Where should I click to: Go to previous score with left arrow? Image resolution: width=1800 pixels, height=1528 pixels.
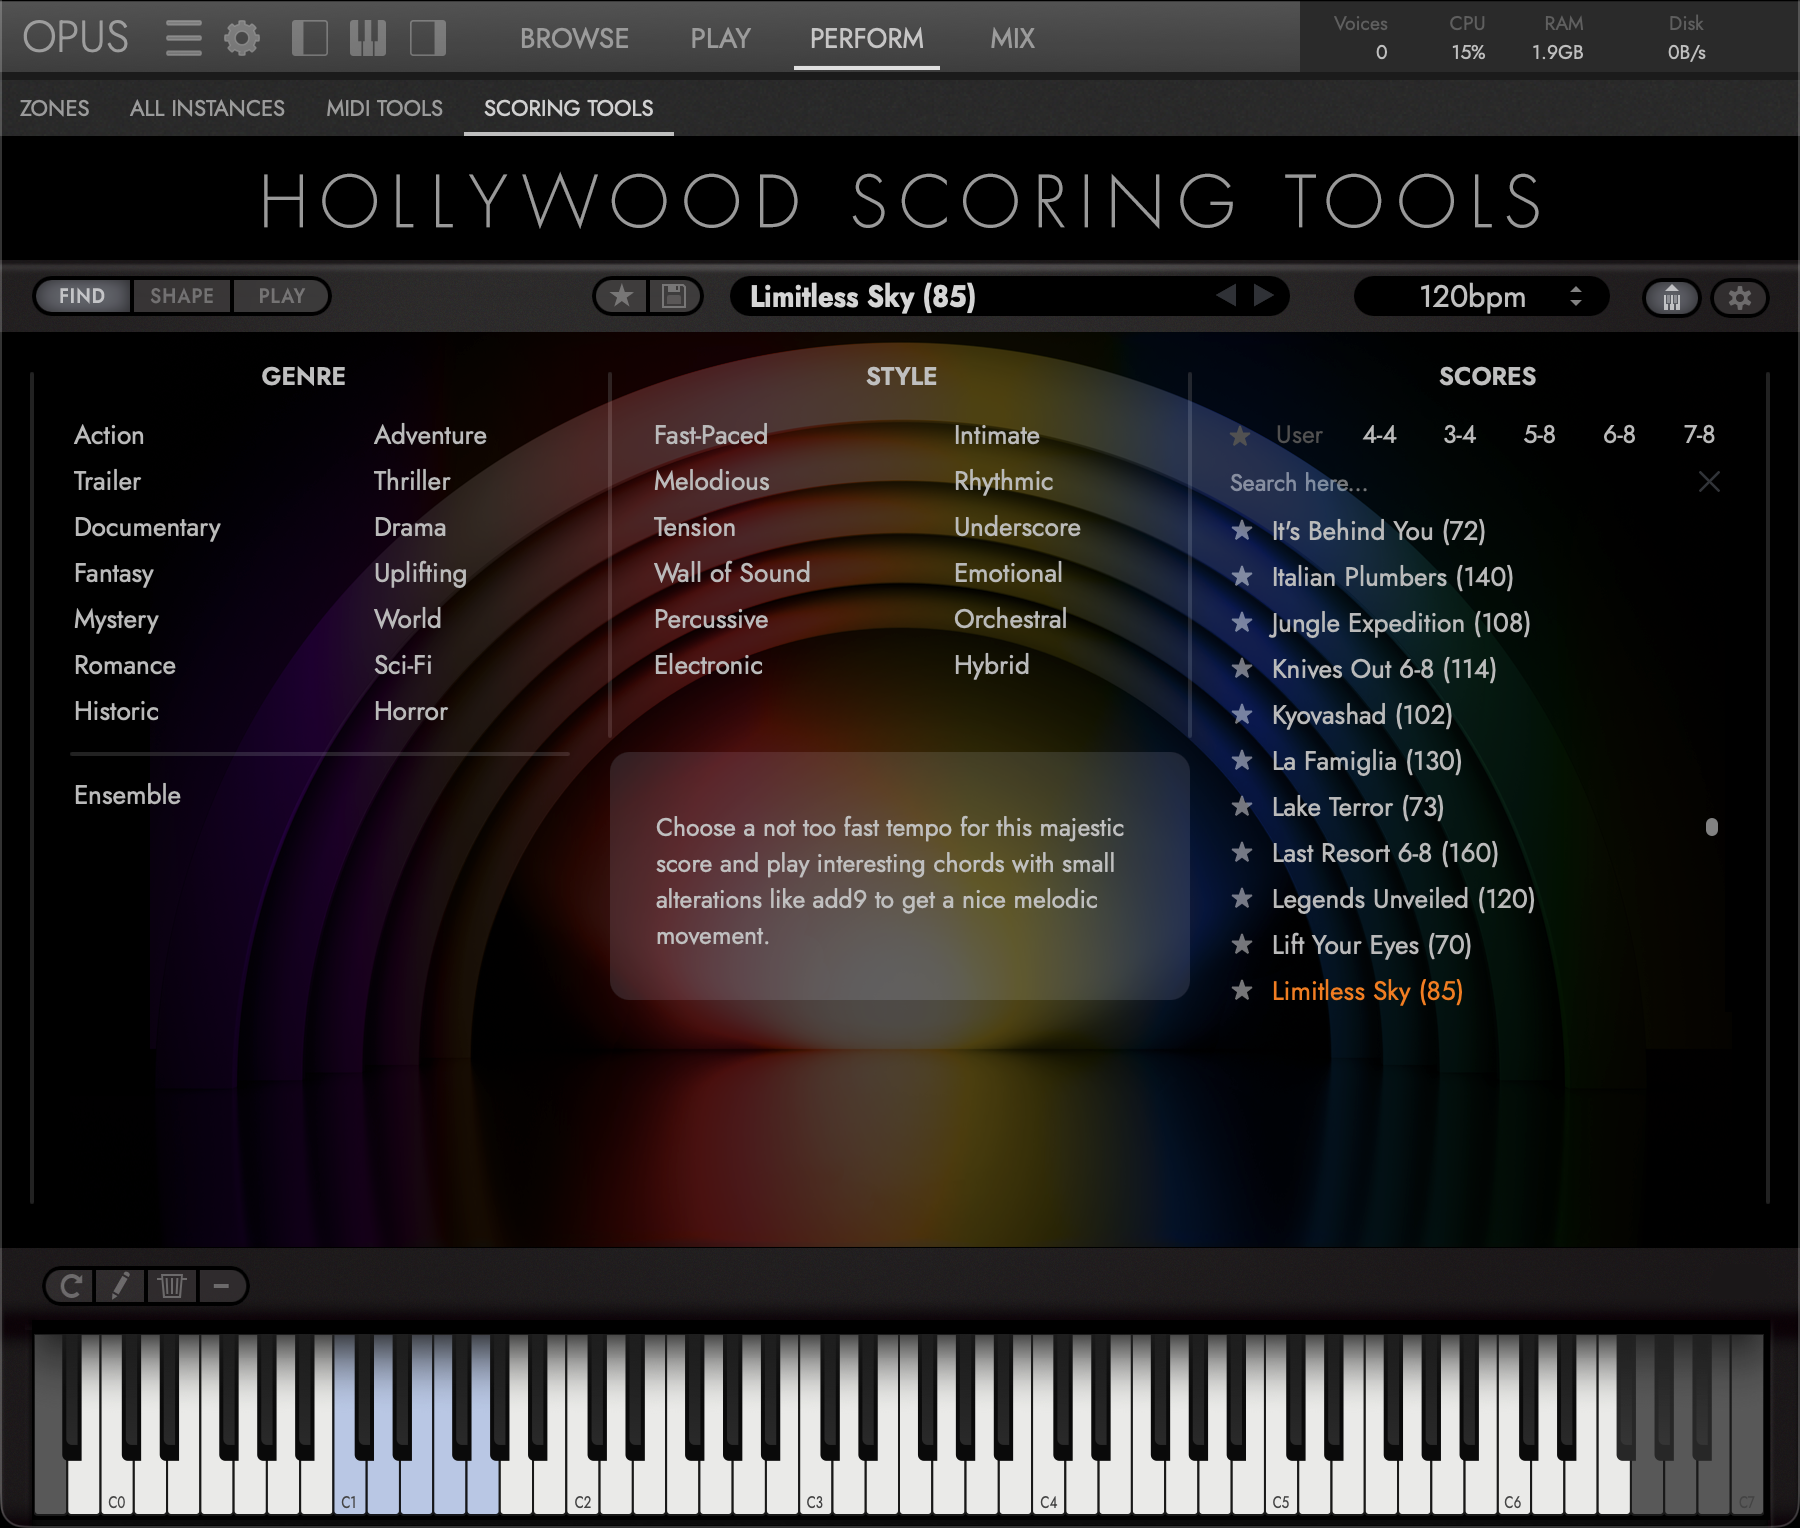click(1226, 295)
